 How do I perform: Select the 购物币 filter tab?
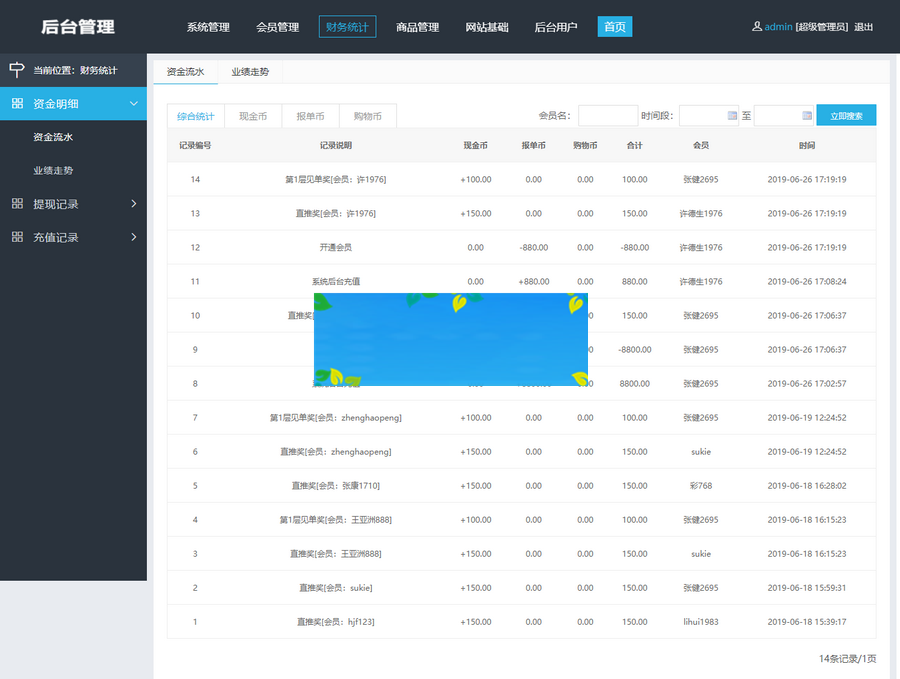(368, 116)
